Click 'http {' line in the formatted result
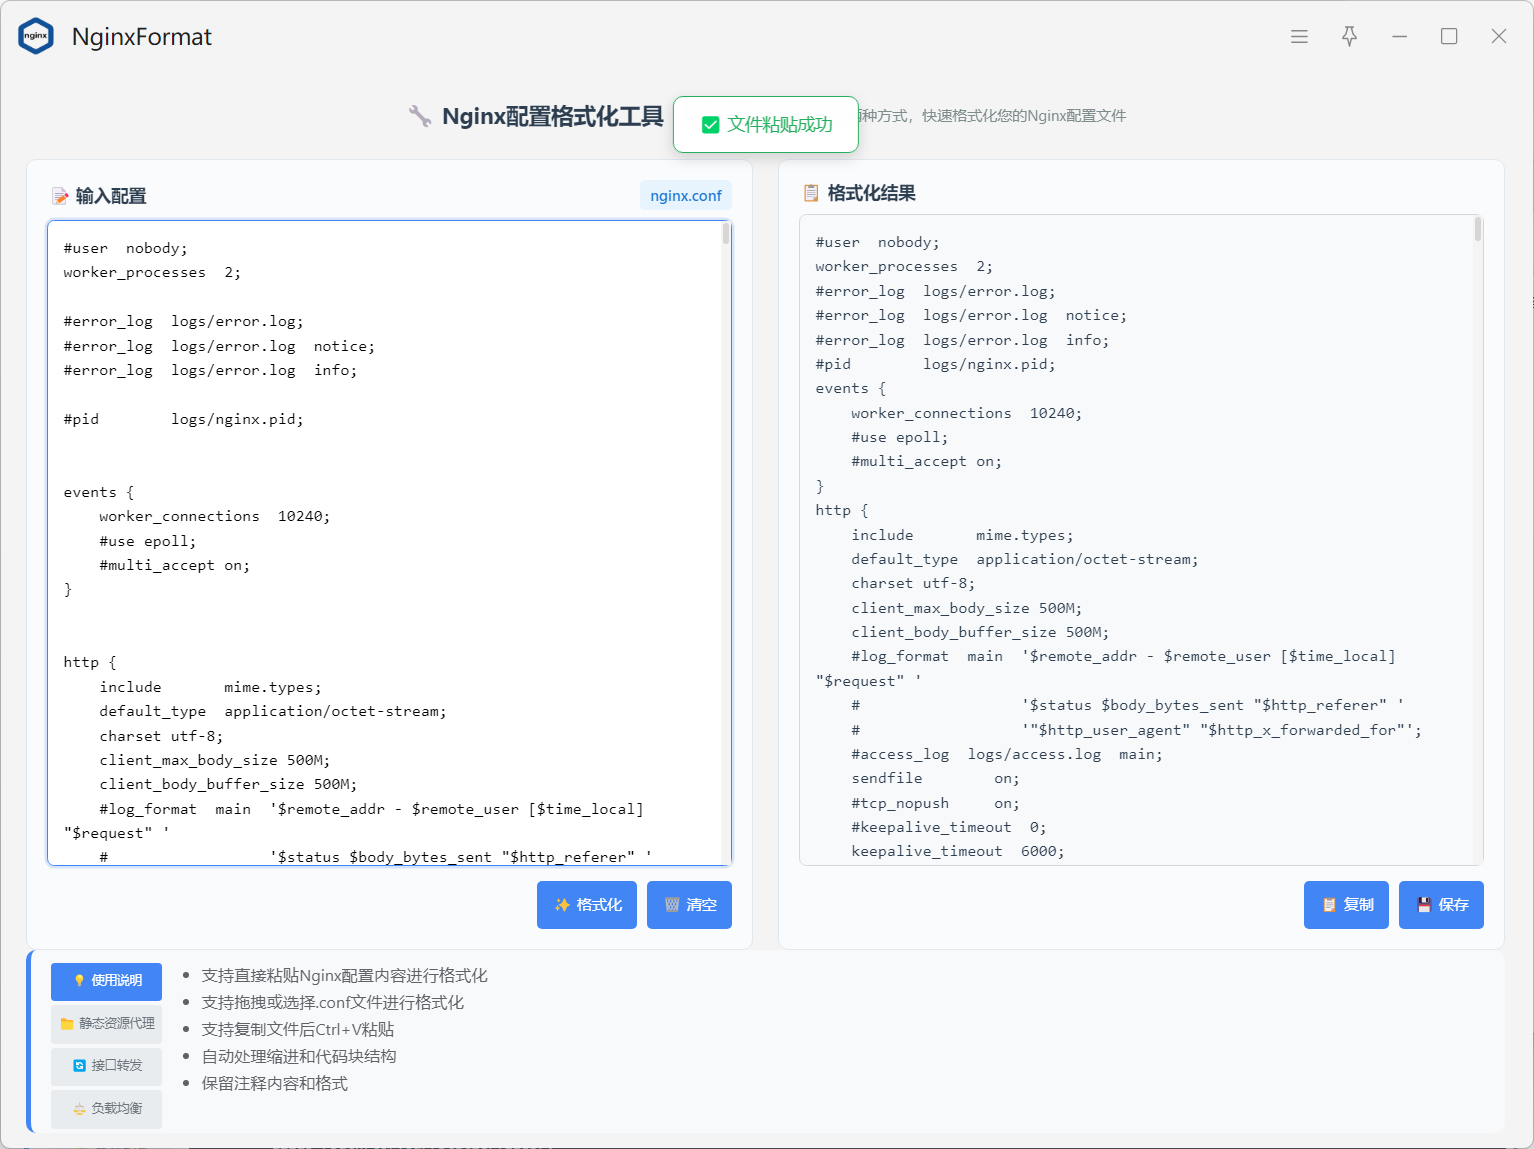This screenshot has width=1534, height=1149. 841,510
